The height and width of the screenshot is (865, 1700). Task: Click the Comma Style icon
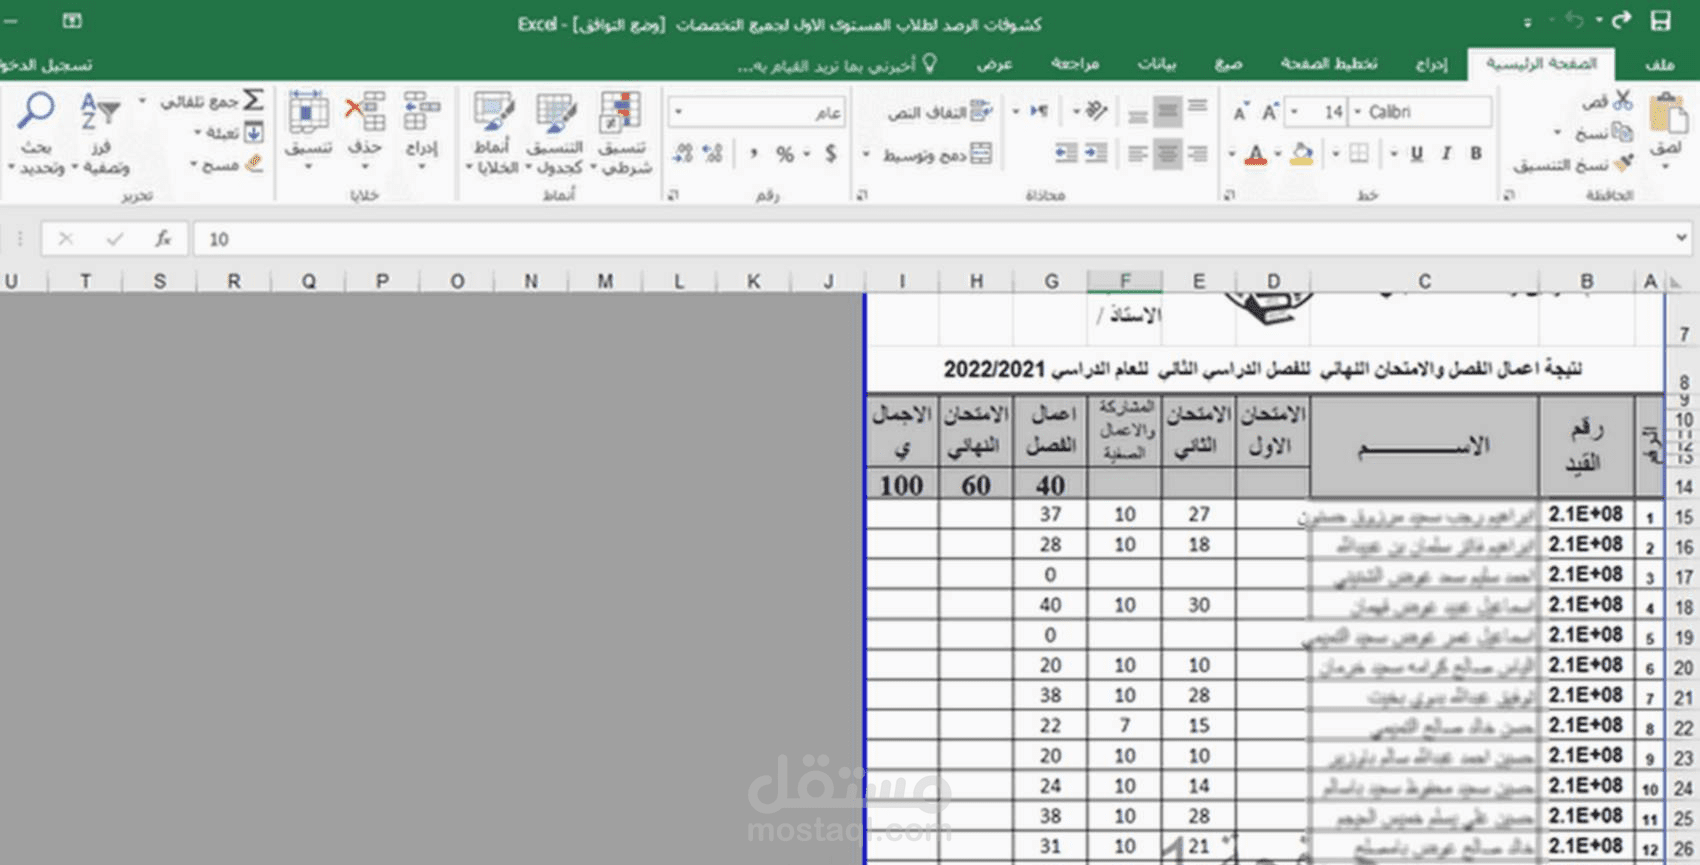(x=753, y=154)
